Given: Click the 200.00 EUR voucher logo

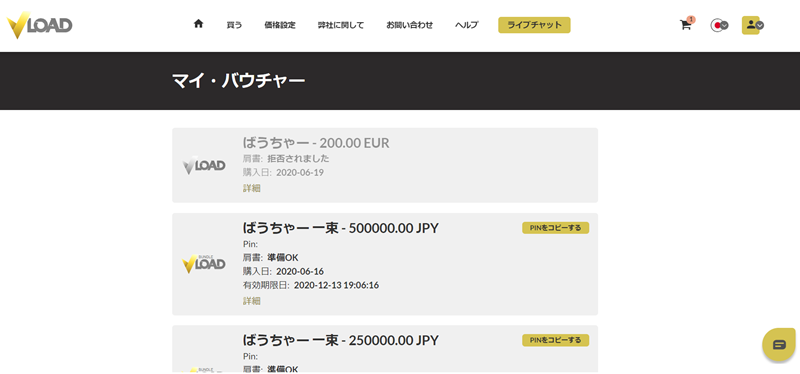Looking at the screenshot, I should tap(204, 165).
